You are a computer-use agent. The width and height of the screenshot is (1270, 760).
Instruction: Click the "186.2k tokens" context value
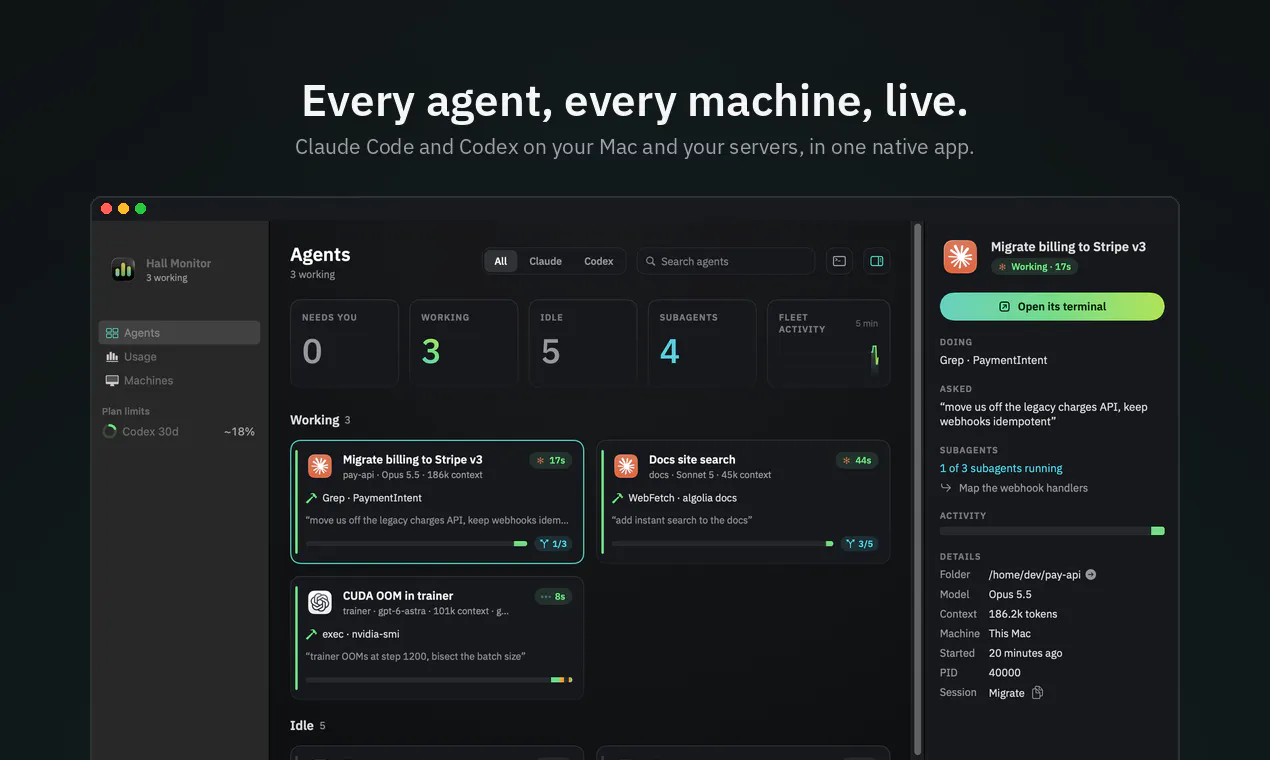click(x=1023, y=614)
